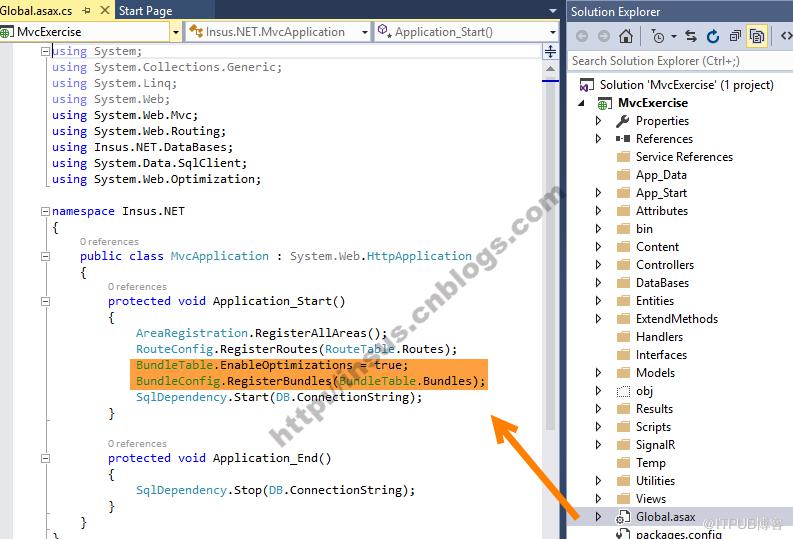This screenshot has height=539, width=793.
Task: Select the Handlers folder
Action: click(659, 337)
